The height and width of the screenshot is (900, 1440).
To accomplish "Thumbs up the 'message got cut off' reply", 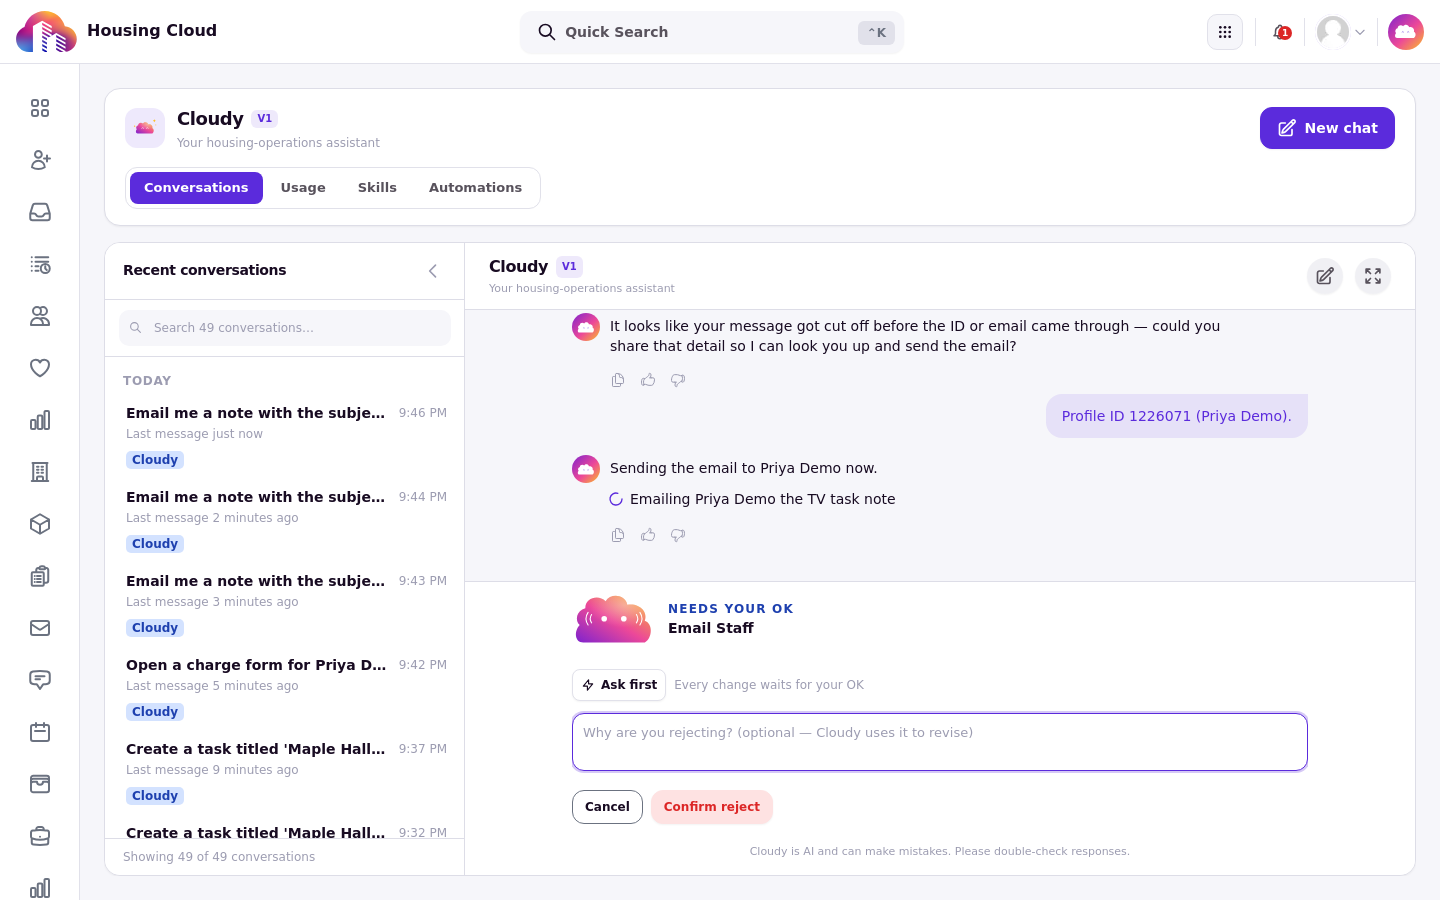I will 648,380.
